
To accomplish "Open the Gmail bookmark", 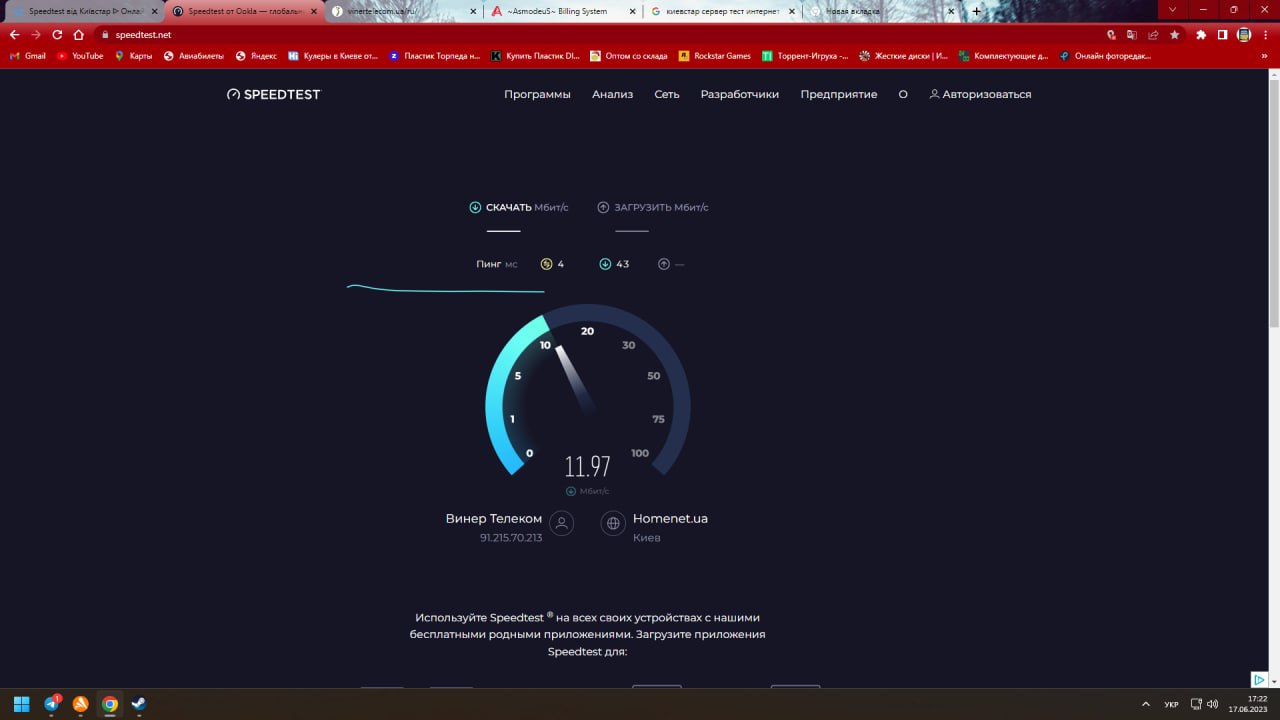I will coord(28,56).
